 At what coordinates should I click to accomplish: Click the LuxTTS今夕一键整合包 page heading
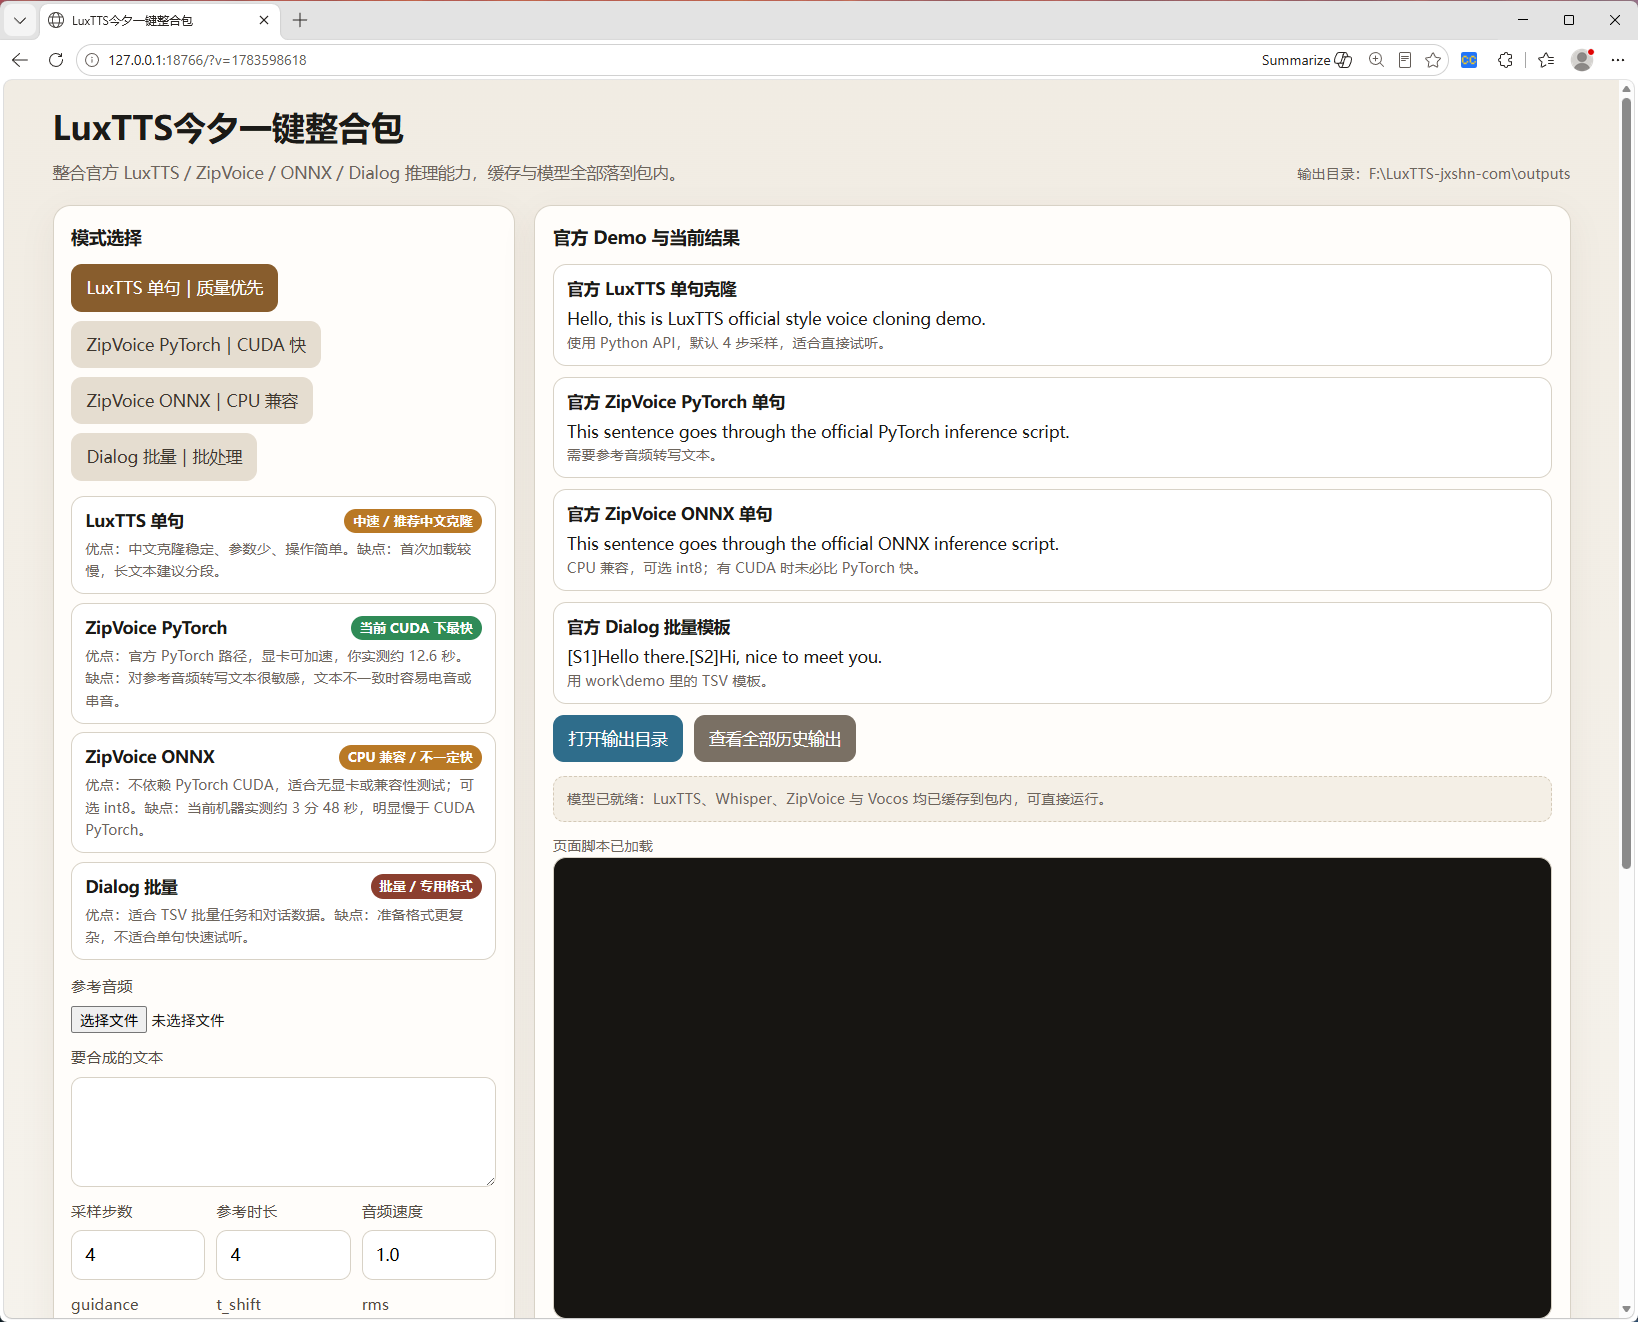(x=228, y=129)
